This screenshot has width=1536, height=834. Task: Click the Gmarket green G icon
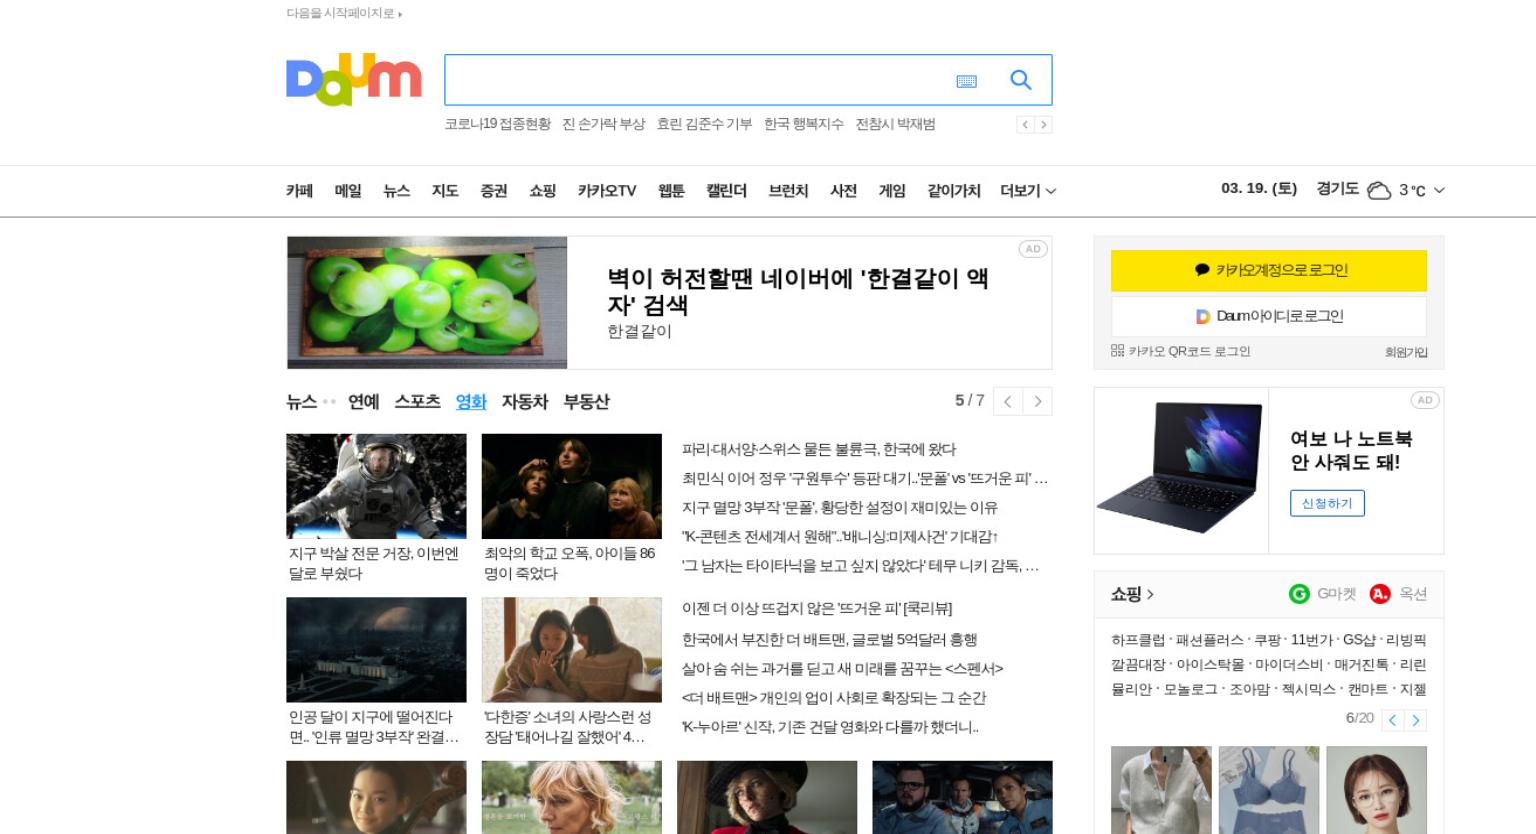pyautogui.click(x=1299, y=594)
